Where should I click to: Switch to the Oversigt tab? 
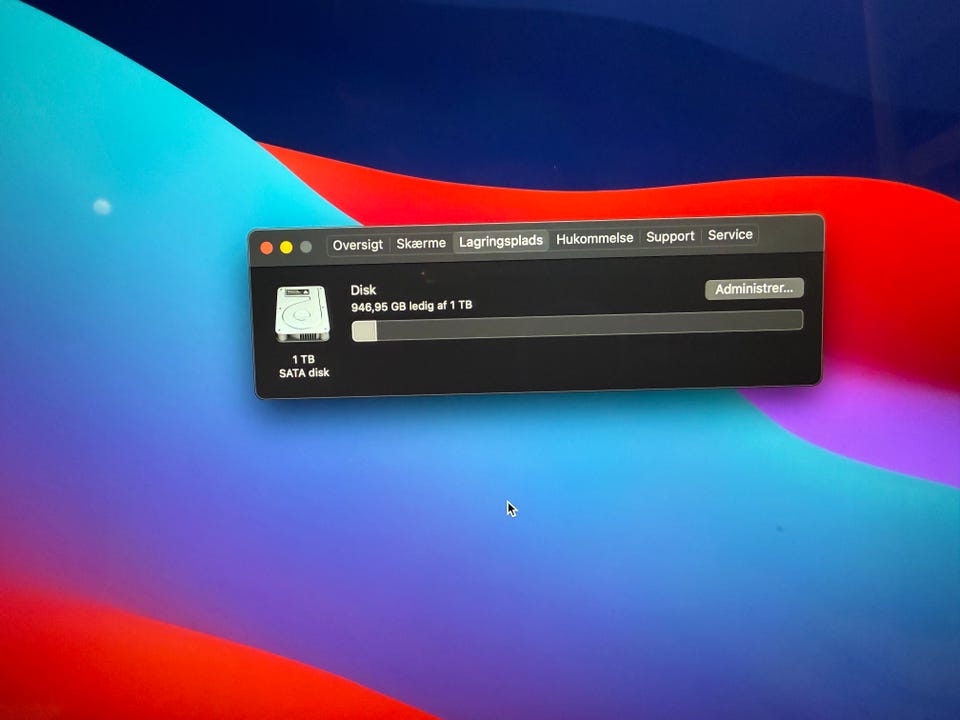coord(358,245)
